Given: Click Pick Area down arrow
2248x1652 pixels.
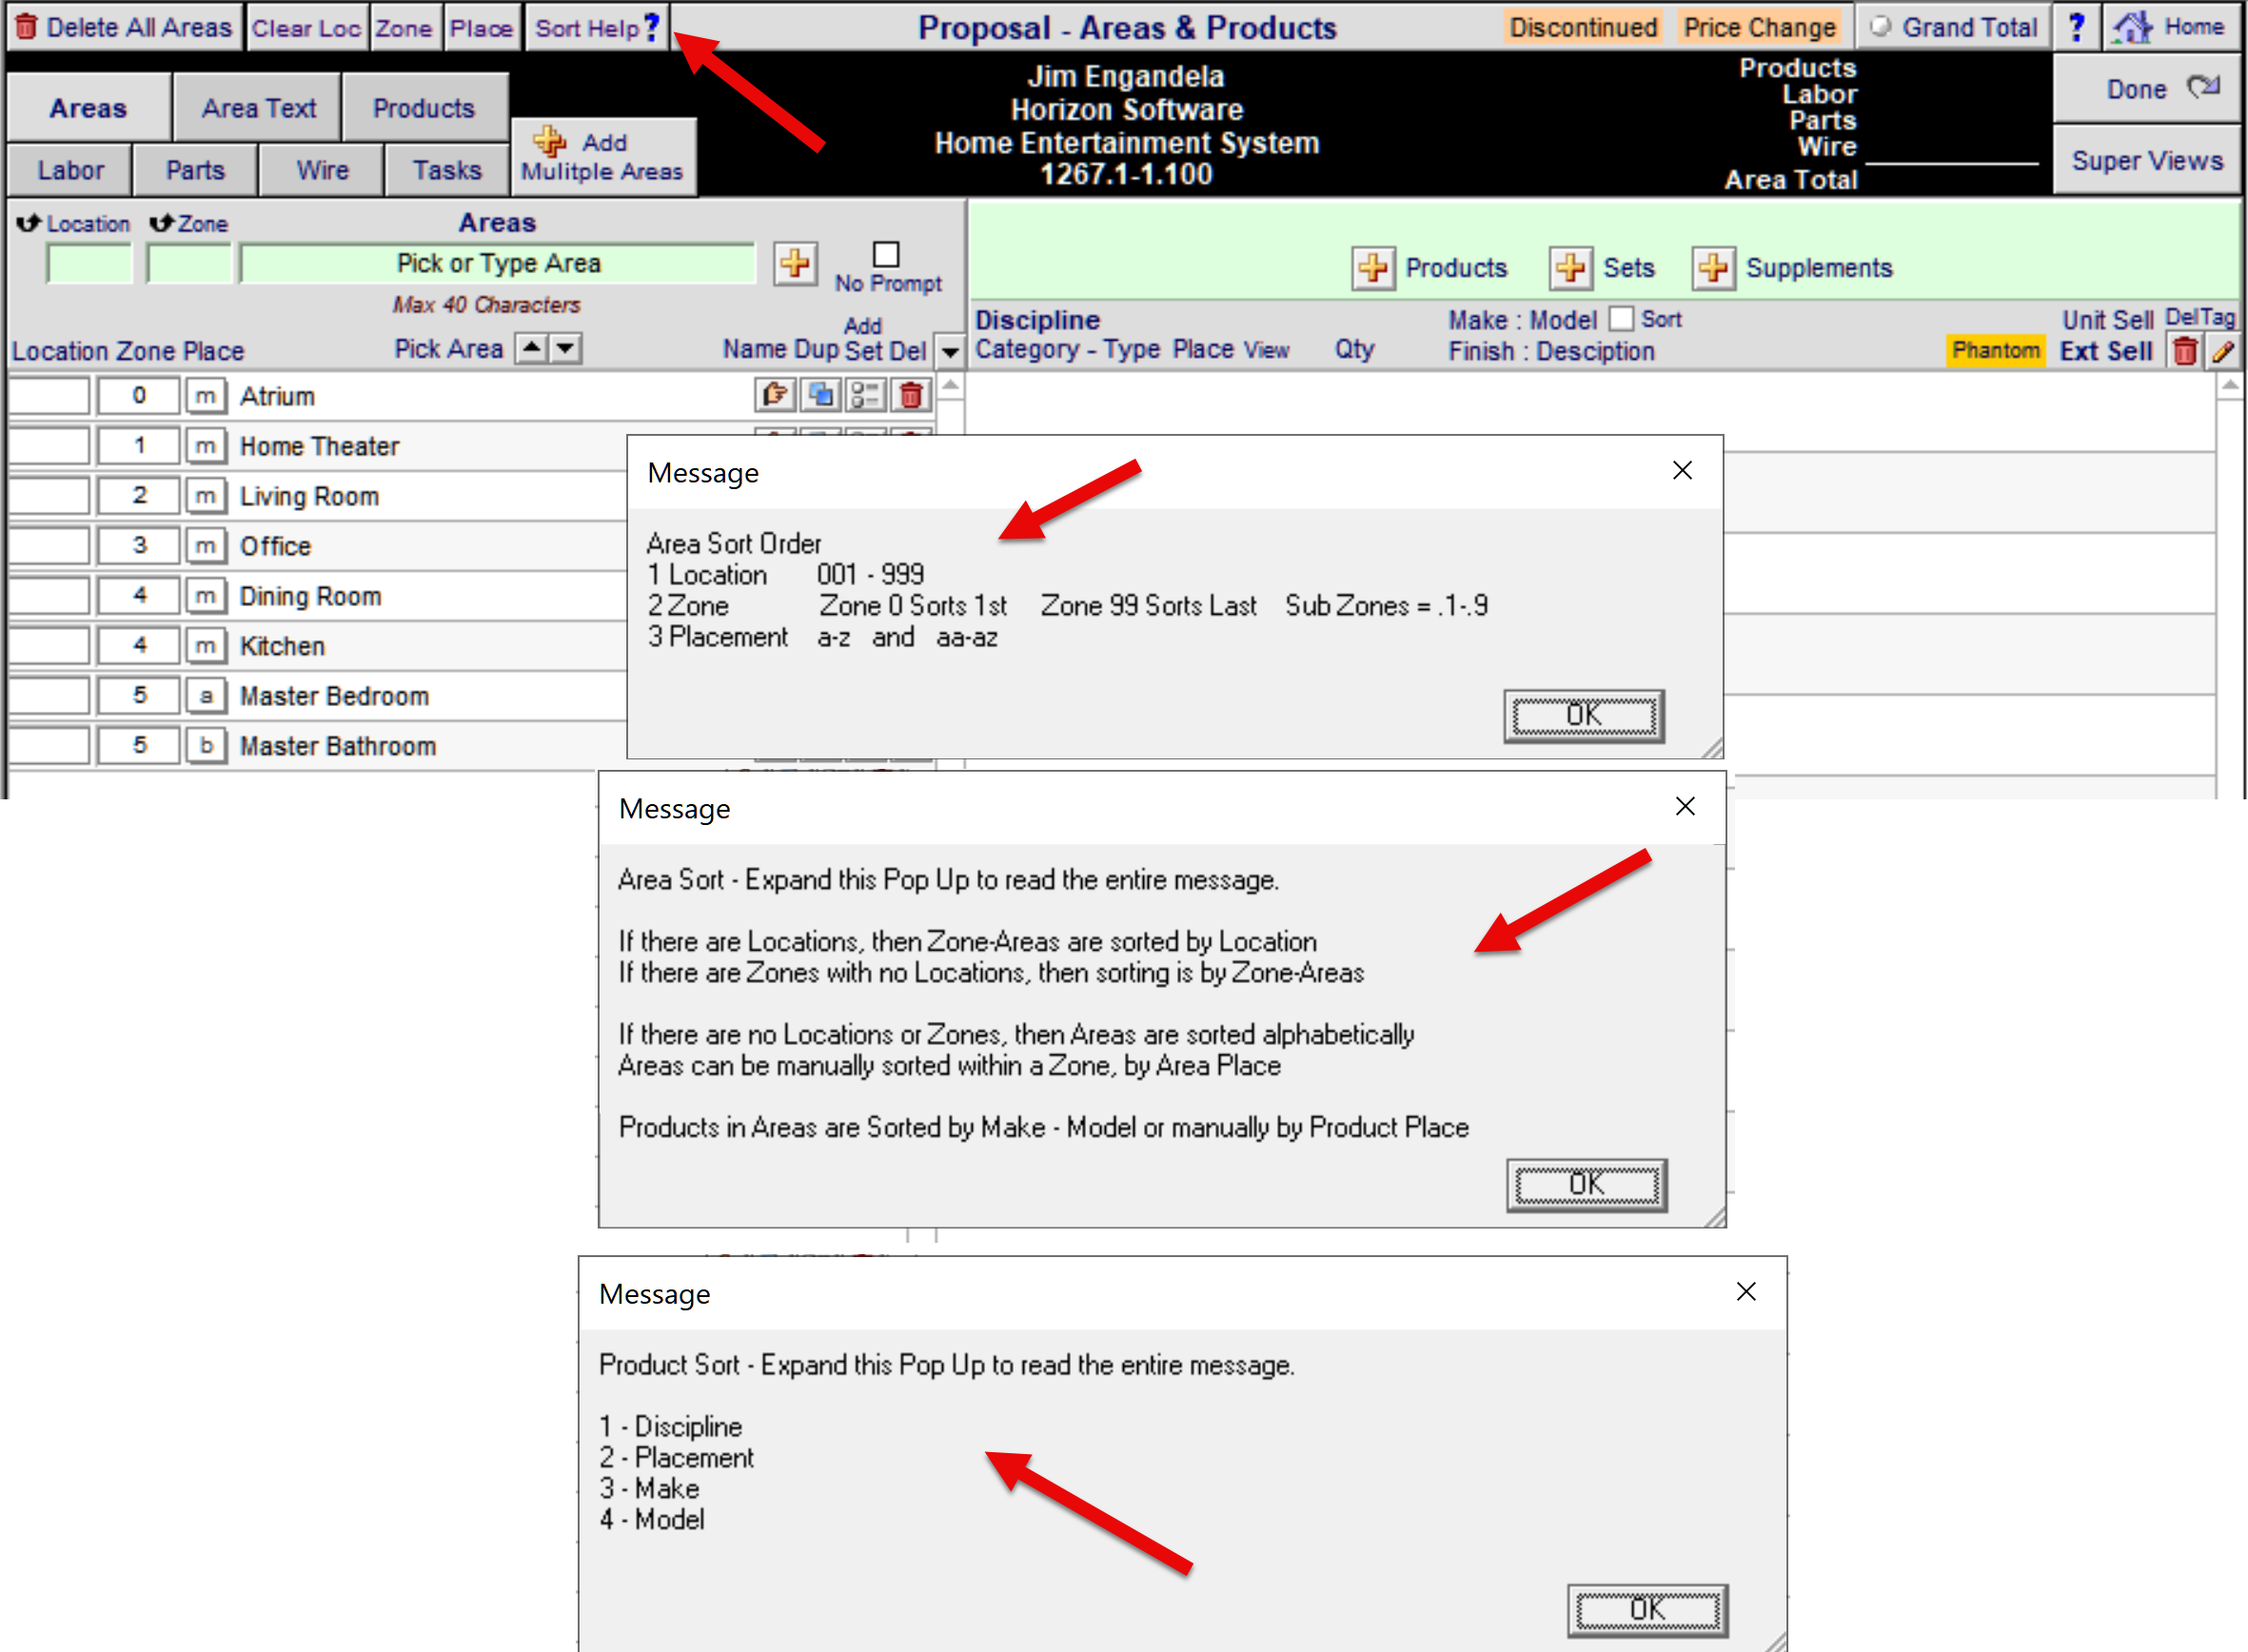Looking at the screenshot, I should point(566,348).
